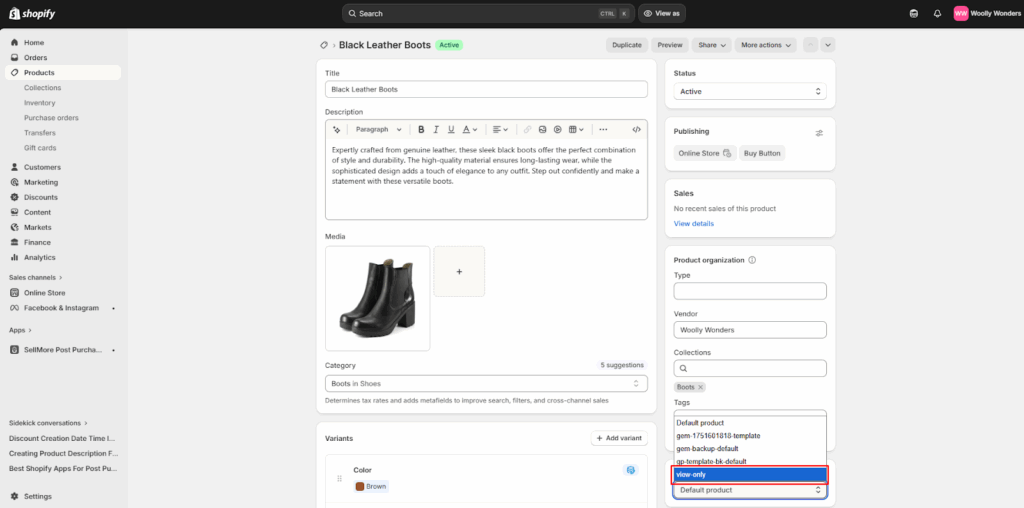Open the notifications bell
The width and height of the screenshot is (1024, 508).
[937, 13]
